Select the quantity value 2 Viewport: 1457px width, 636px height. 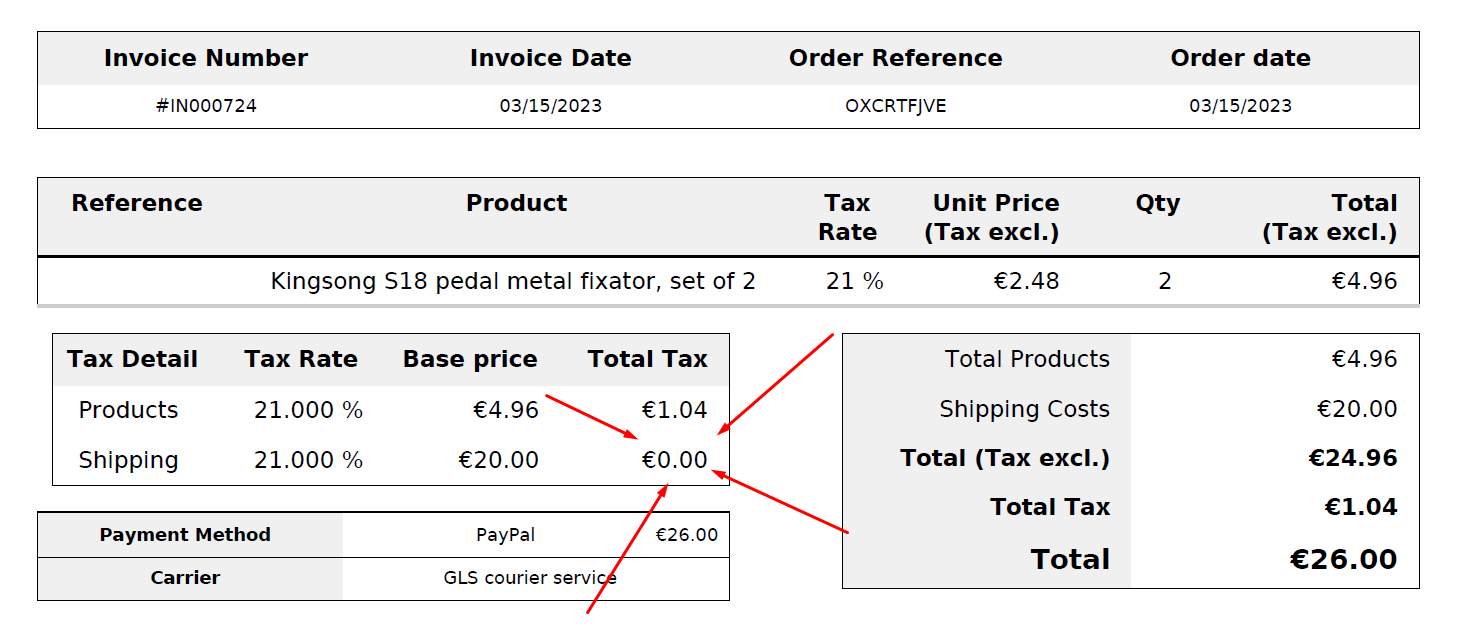tap(1165, 281)
